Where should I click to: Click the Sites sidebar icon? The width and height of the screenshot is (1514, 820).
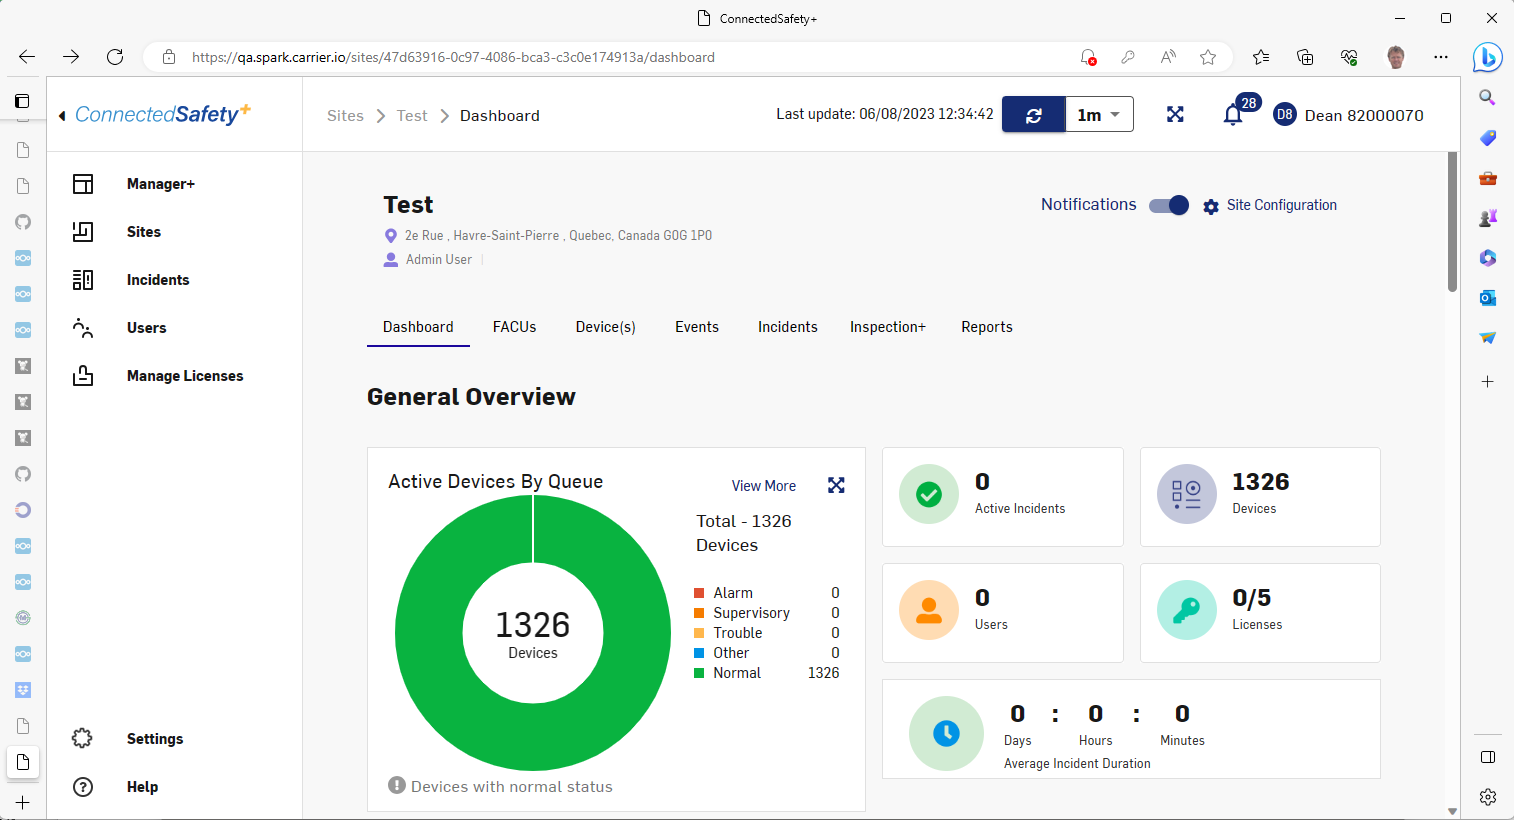(x=83, y=232)
